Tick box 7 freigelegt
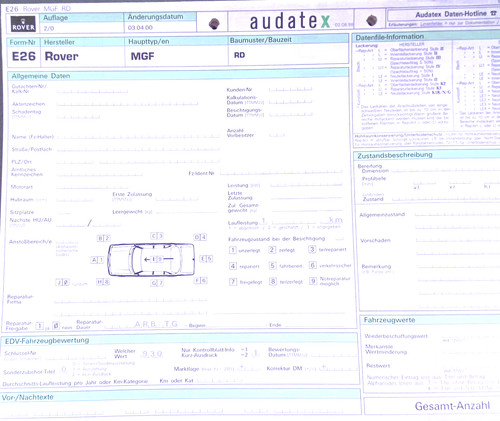Image resolution: width=500 pixels, height=421 pixels. [x=233, y=282]
